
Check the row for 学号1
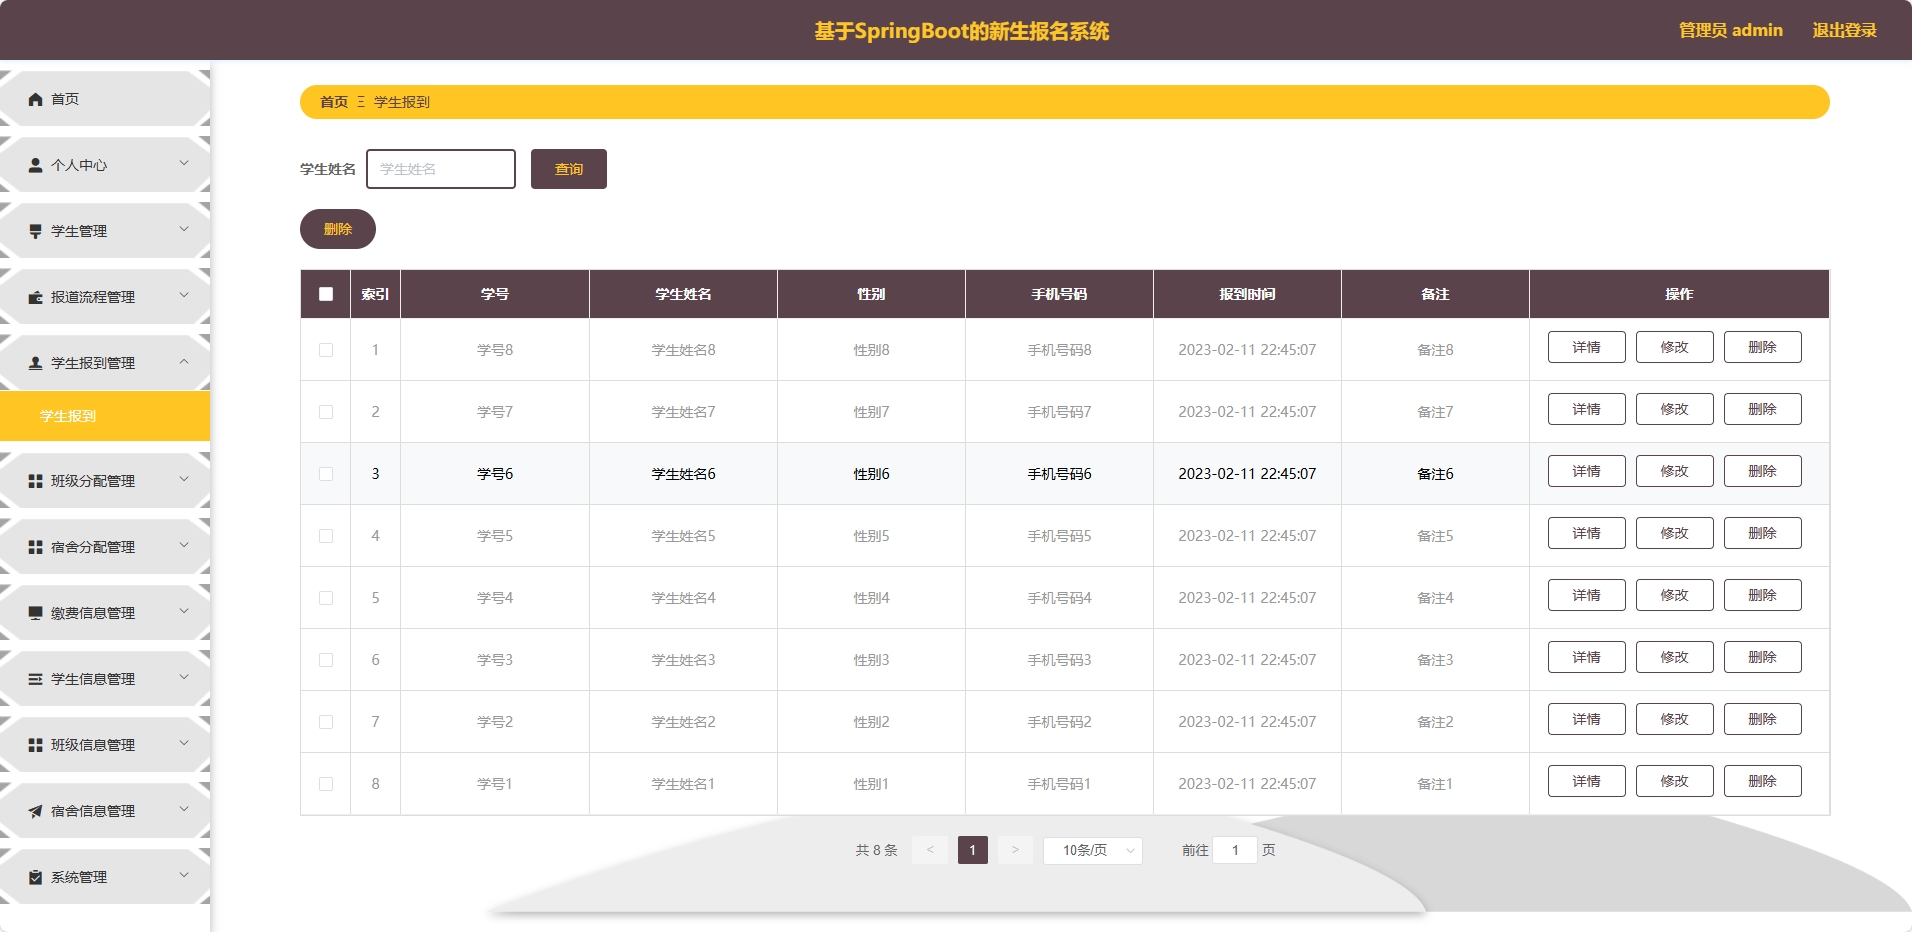pos(326,784)
